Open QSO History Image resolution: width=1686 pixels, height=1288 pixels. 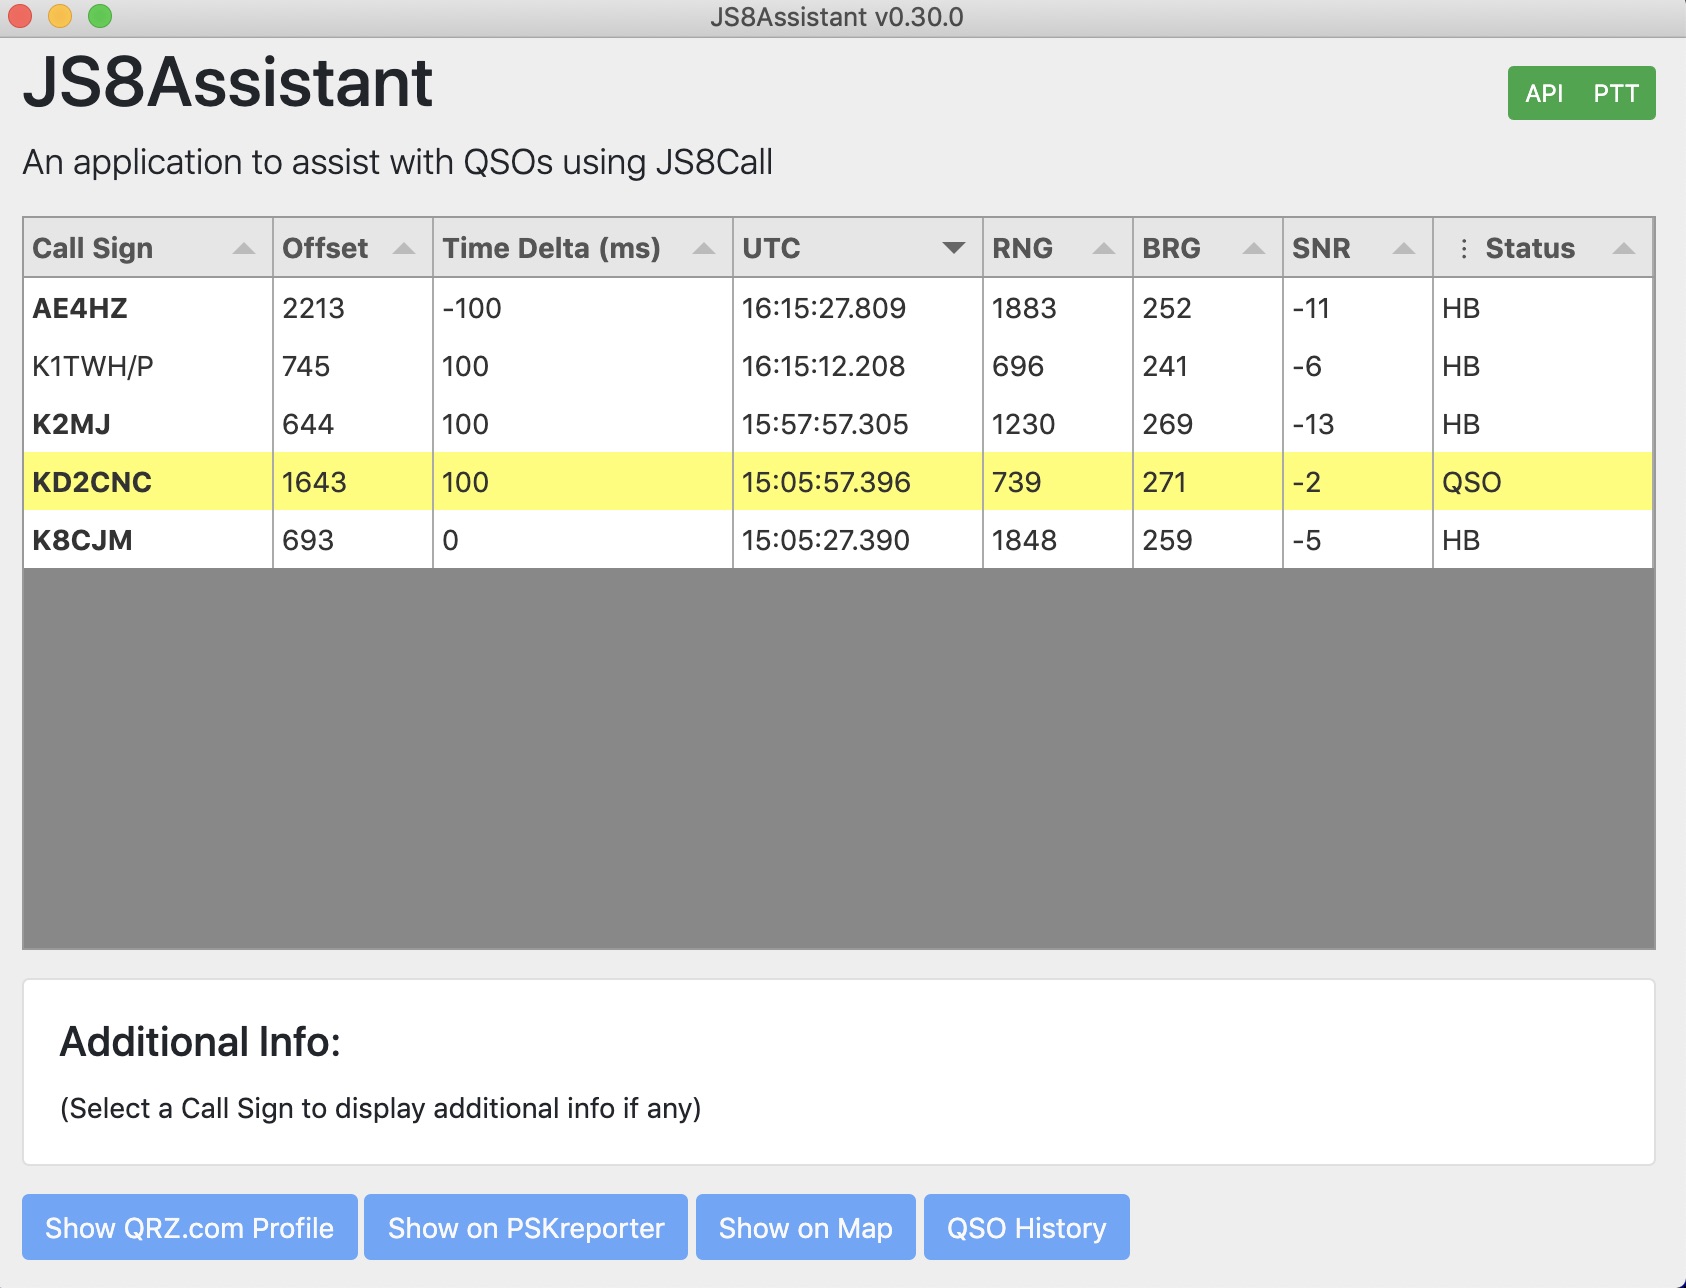click(1026, 1228)
